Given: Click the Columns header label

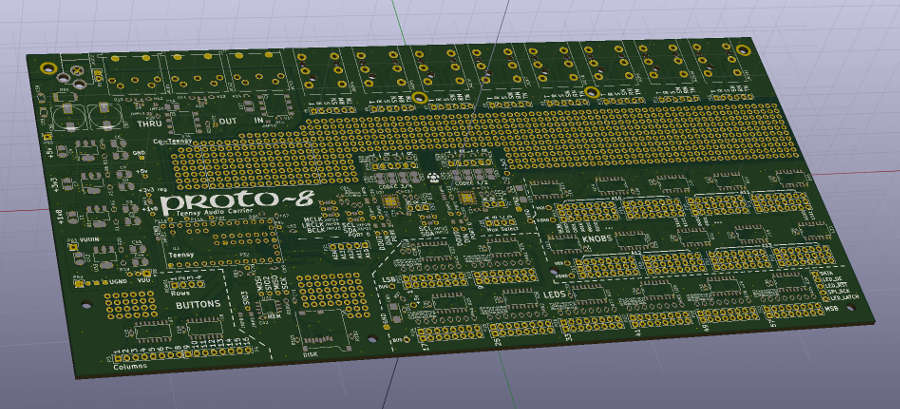Looking at the screenshot, I should coord(130,365).
